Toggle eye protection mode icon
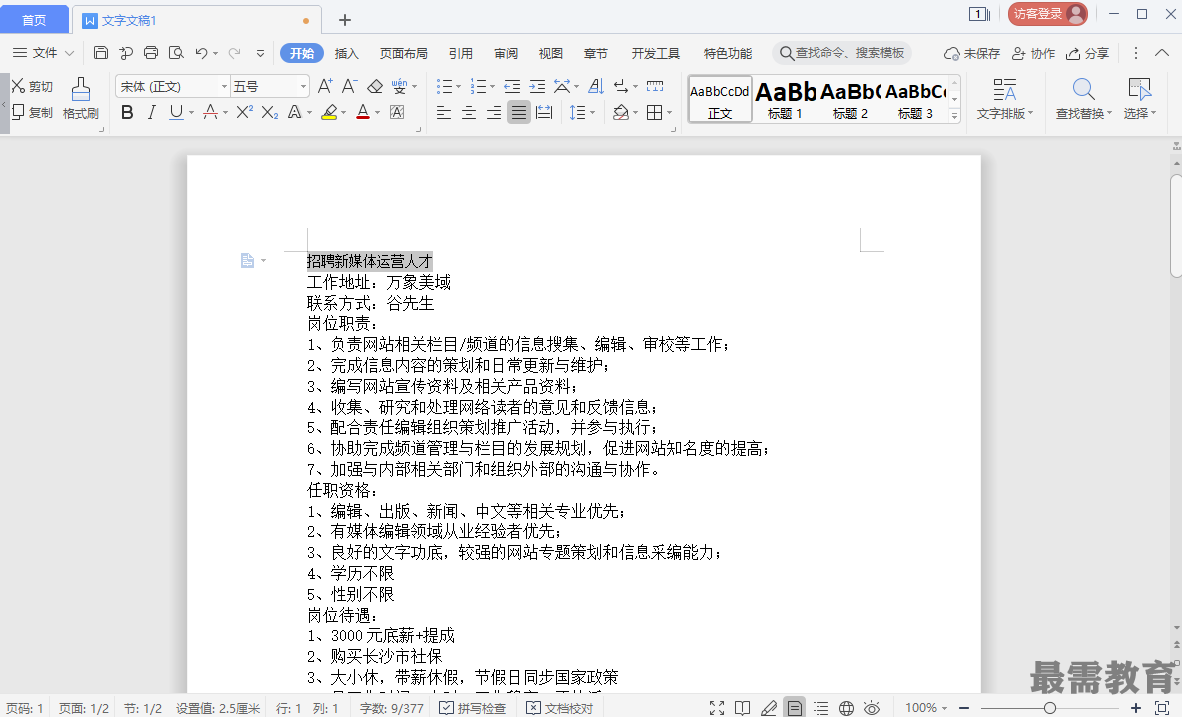The width and height of the screenshot is (1182, 717). [x=872, y=707]
